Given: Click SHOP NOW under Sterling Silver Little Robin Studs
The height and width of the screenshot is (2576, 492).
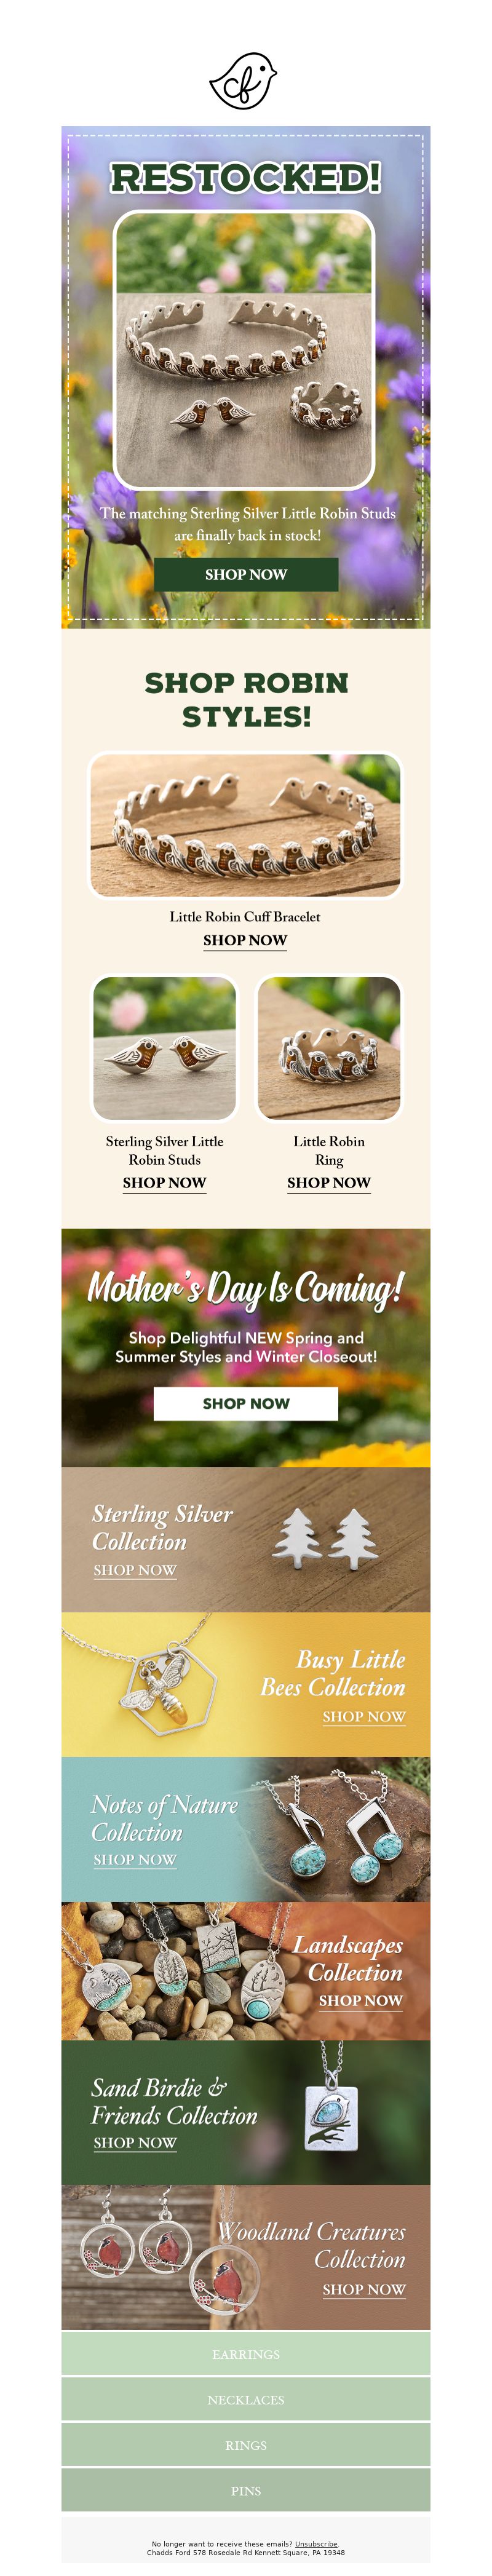Looking at the screenshot, I should (164, 1182).
